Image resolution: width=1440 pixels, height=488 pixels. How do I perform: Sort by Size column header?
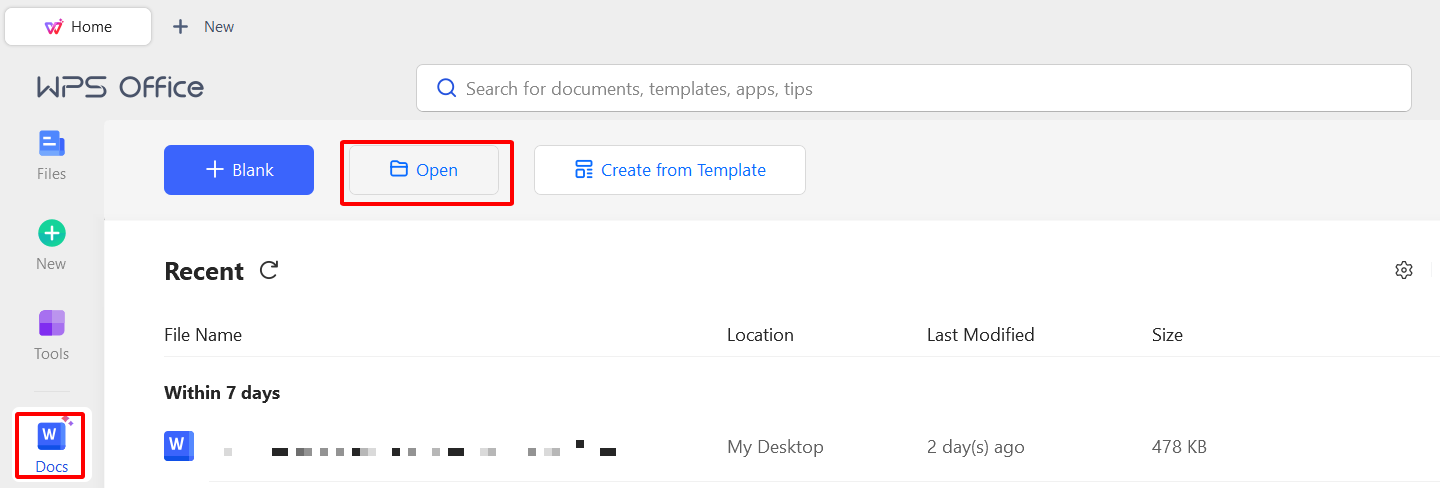(1167, 335)
